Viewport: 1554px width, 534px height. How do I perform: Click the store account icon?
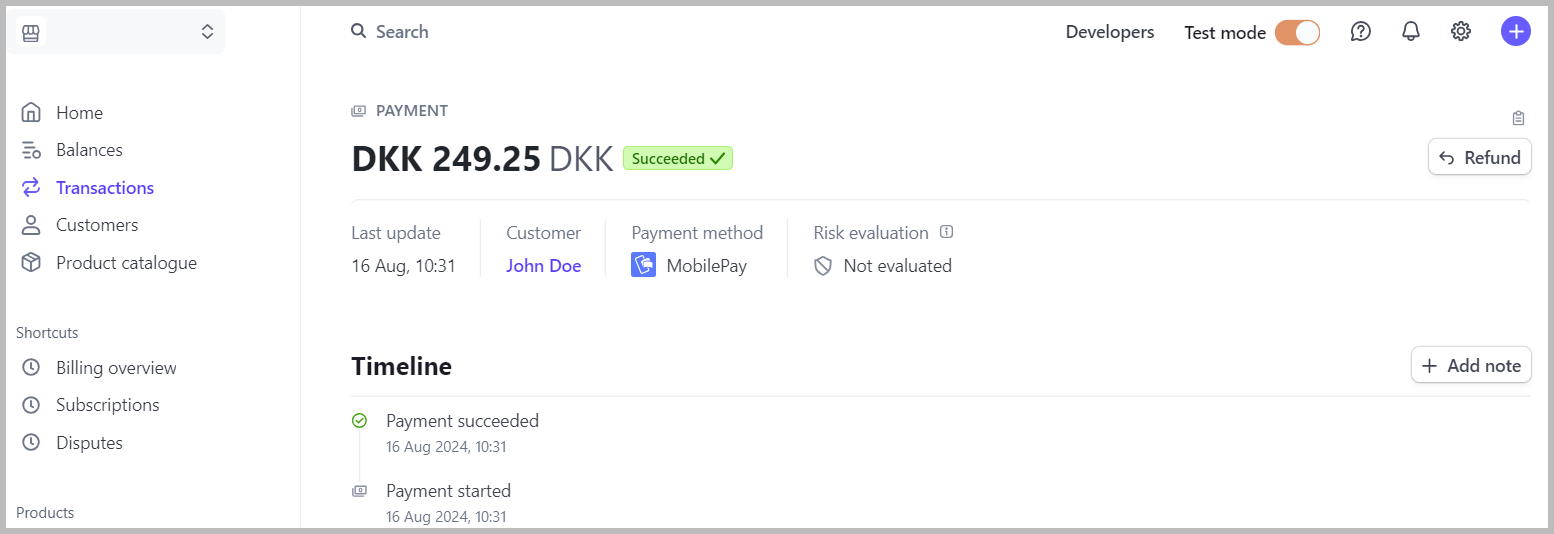click(x=31, y=33)
